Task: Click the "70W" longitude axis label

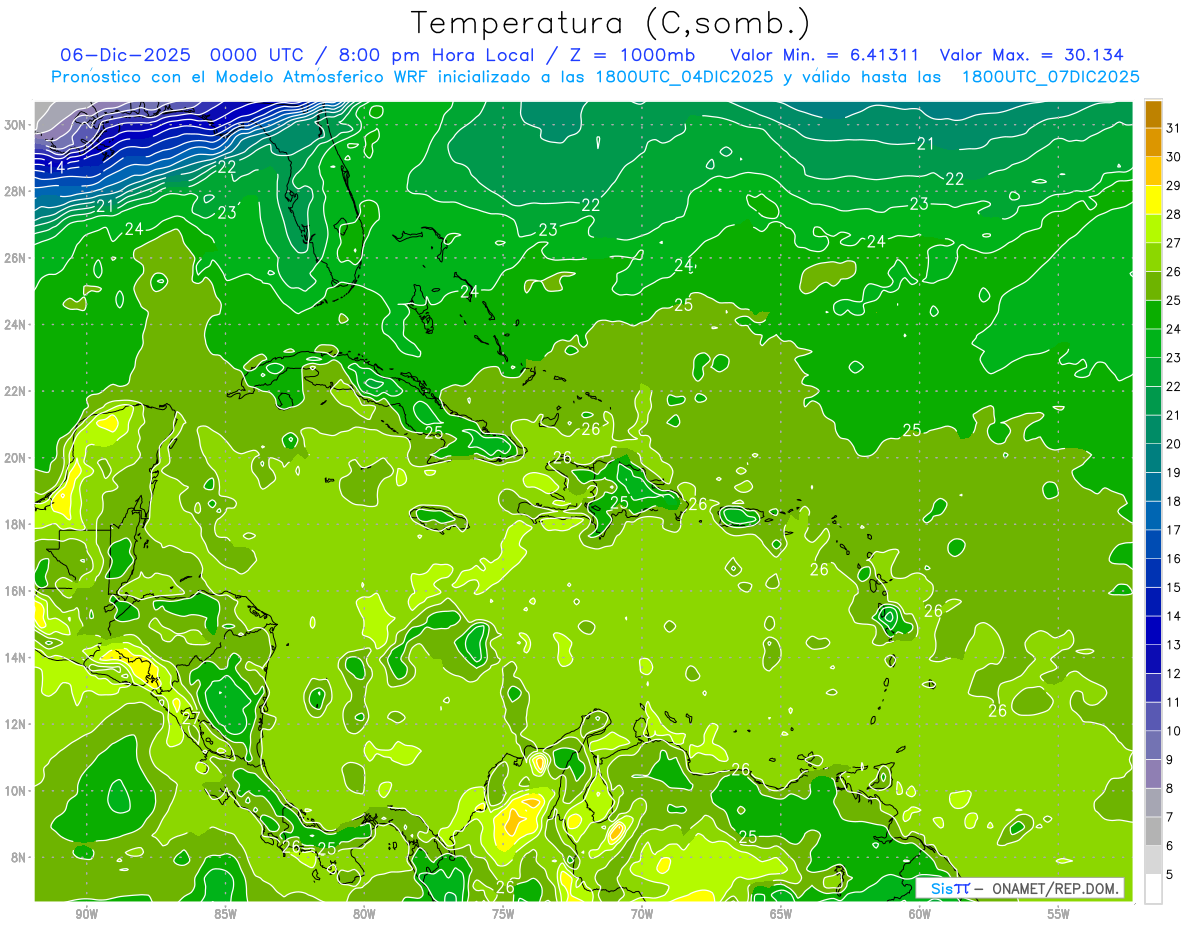Action: 642,914
